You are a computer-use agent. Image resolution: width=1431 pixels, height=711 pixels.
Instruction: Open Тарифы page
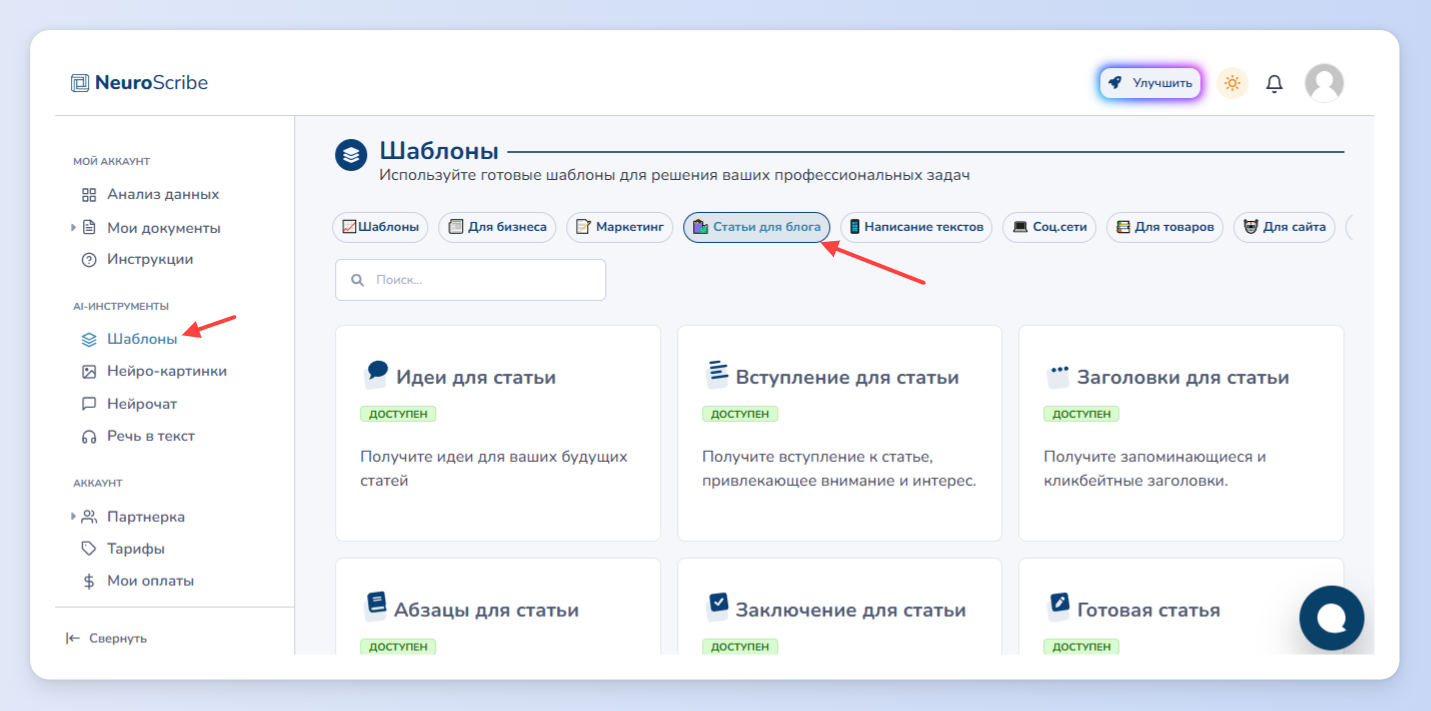135,549
